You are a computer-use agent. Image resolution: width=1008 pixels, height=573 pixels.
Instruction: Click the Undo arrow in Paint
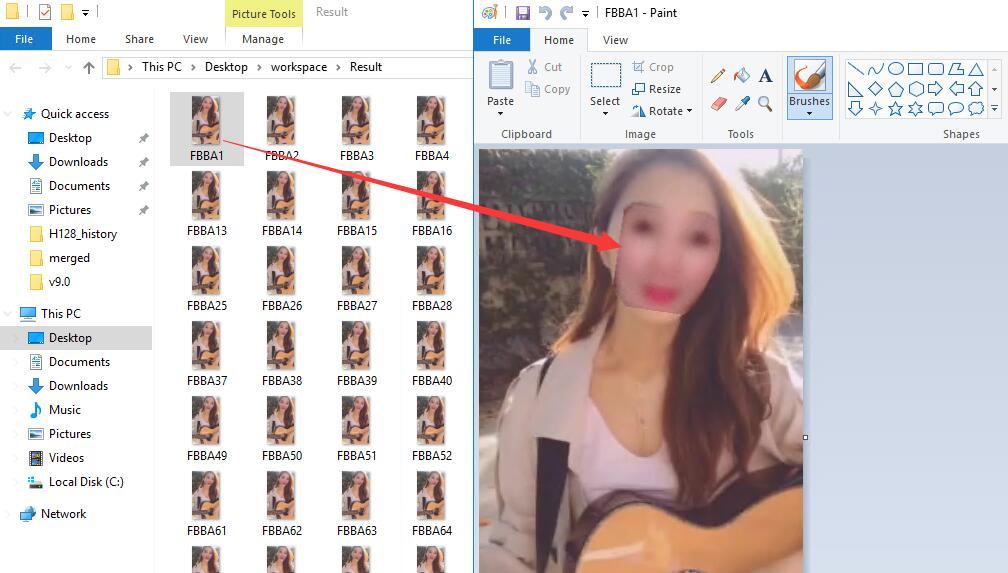pos(545,12)
